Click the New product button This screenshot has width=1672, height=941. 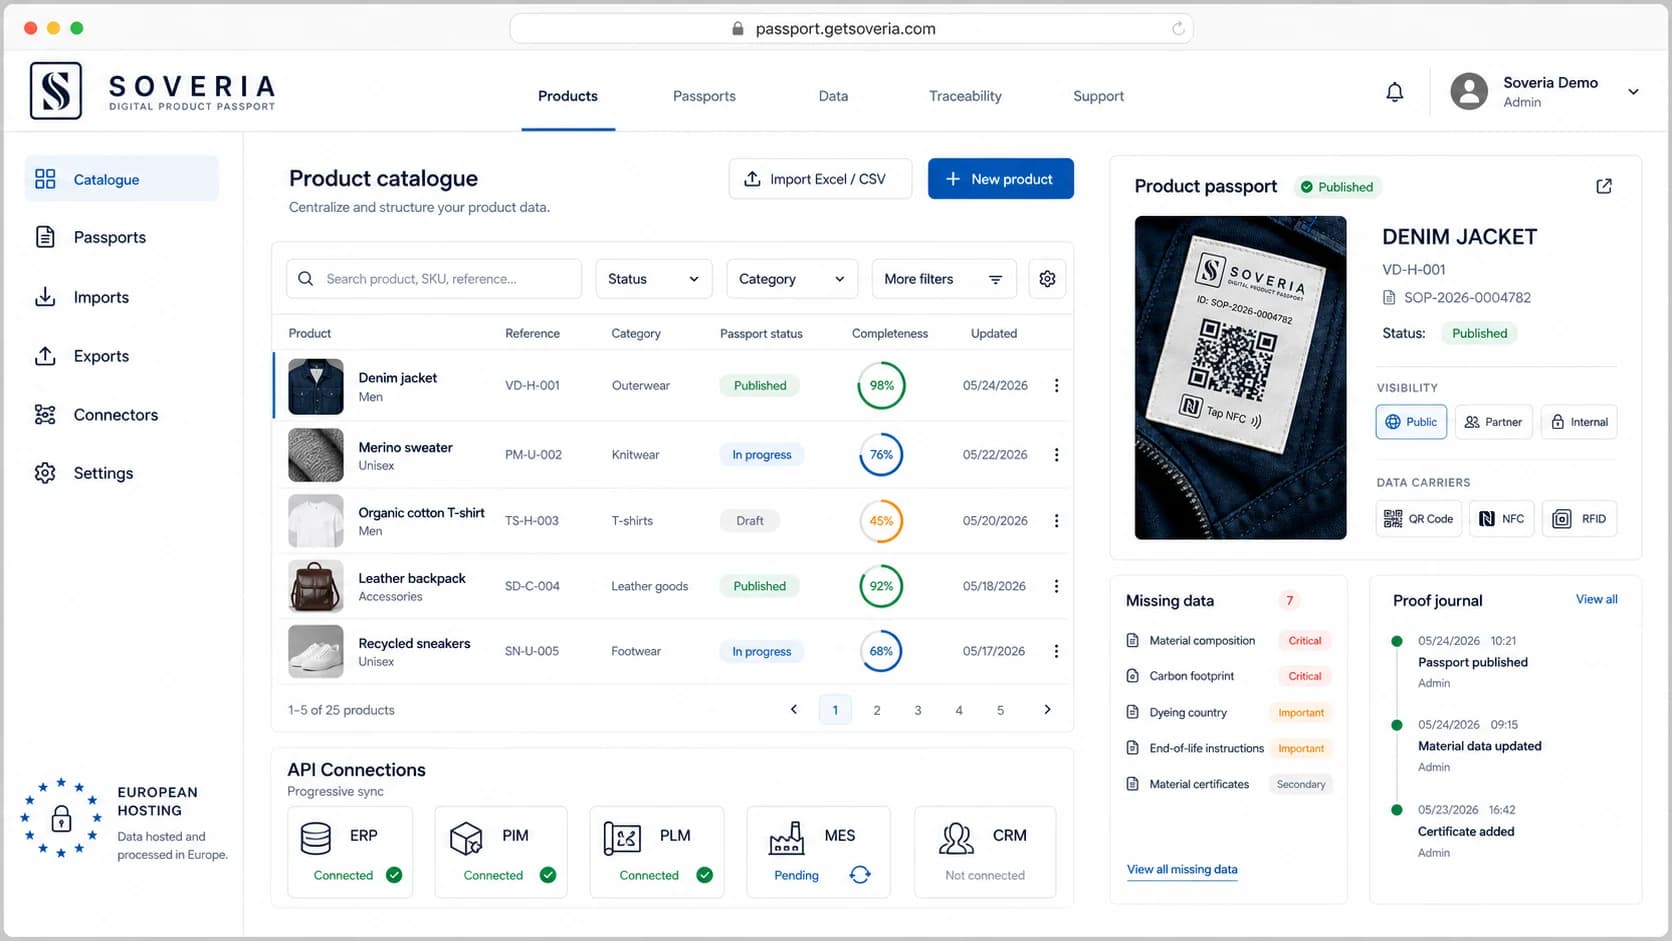coord(1001,179)
